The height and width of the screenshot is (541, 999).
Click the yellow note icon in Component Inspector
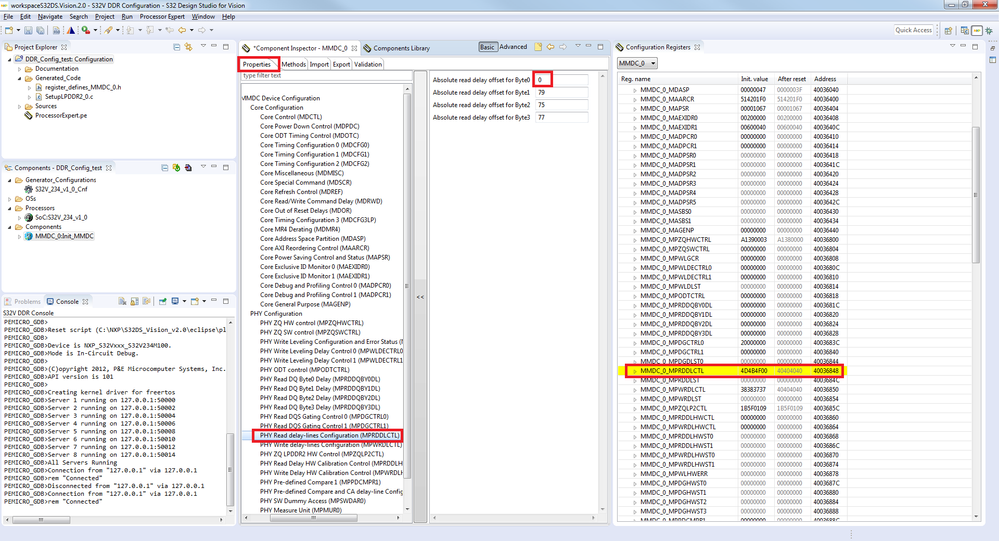coord(538,47)
